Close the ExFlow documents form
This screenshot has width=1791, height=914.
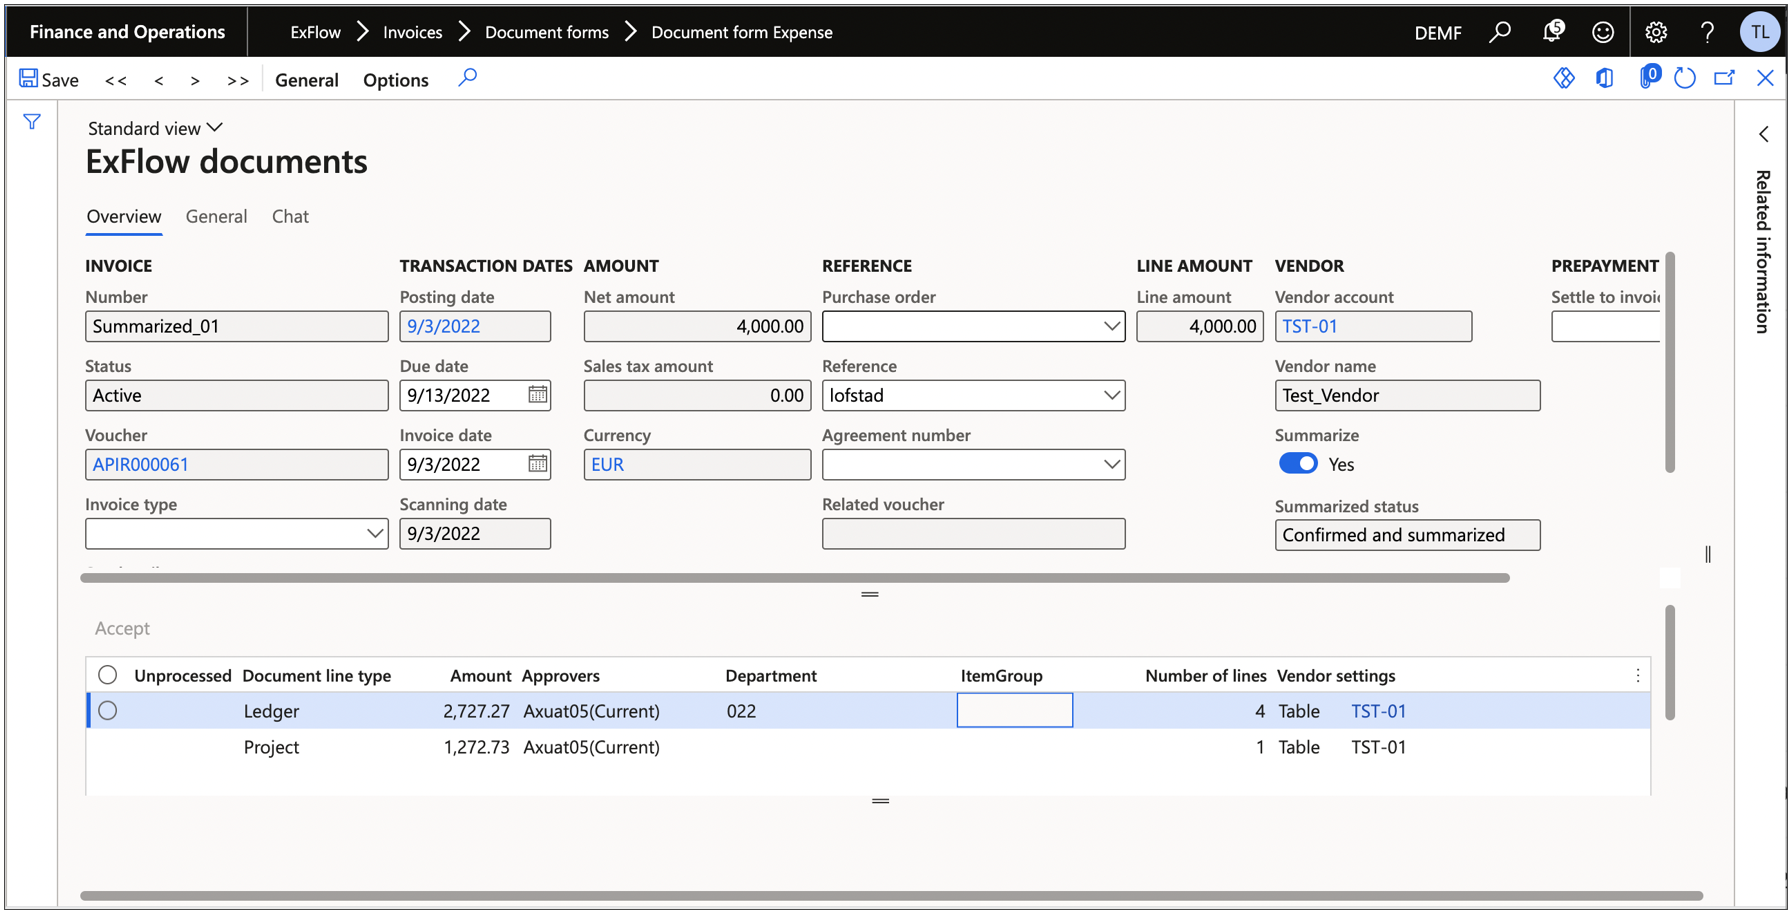pyautogui.click(x=1765, y=78)
